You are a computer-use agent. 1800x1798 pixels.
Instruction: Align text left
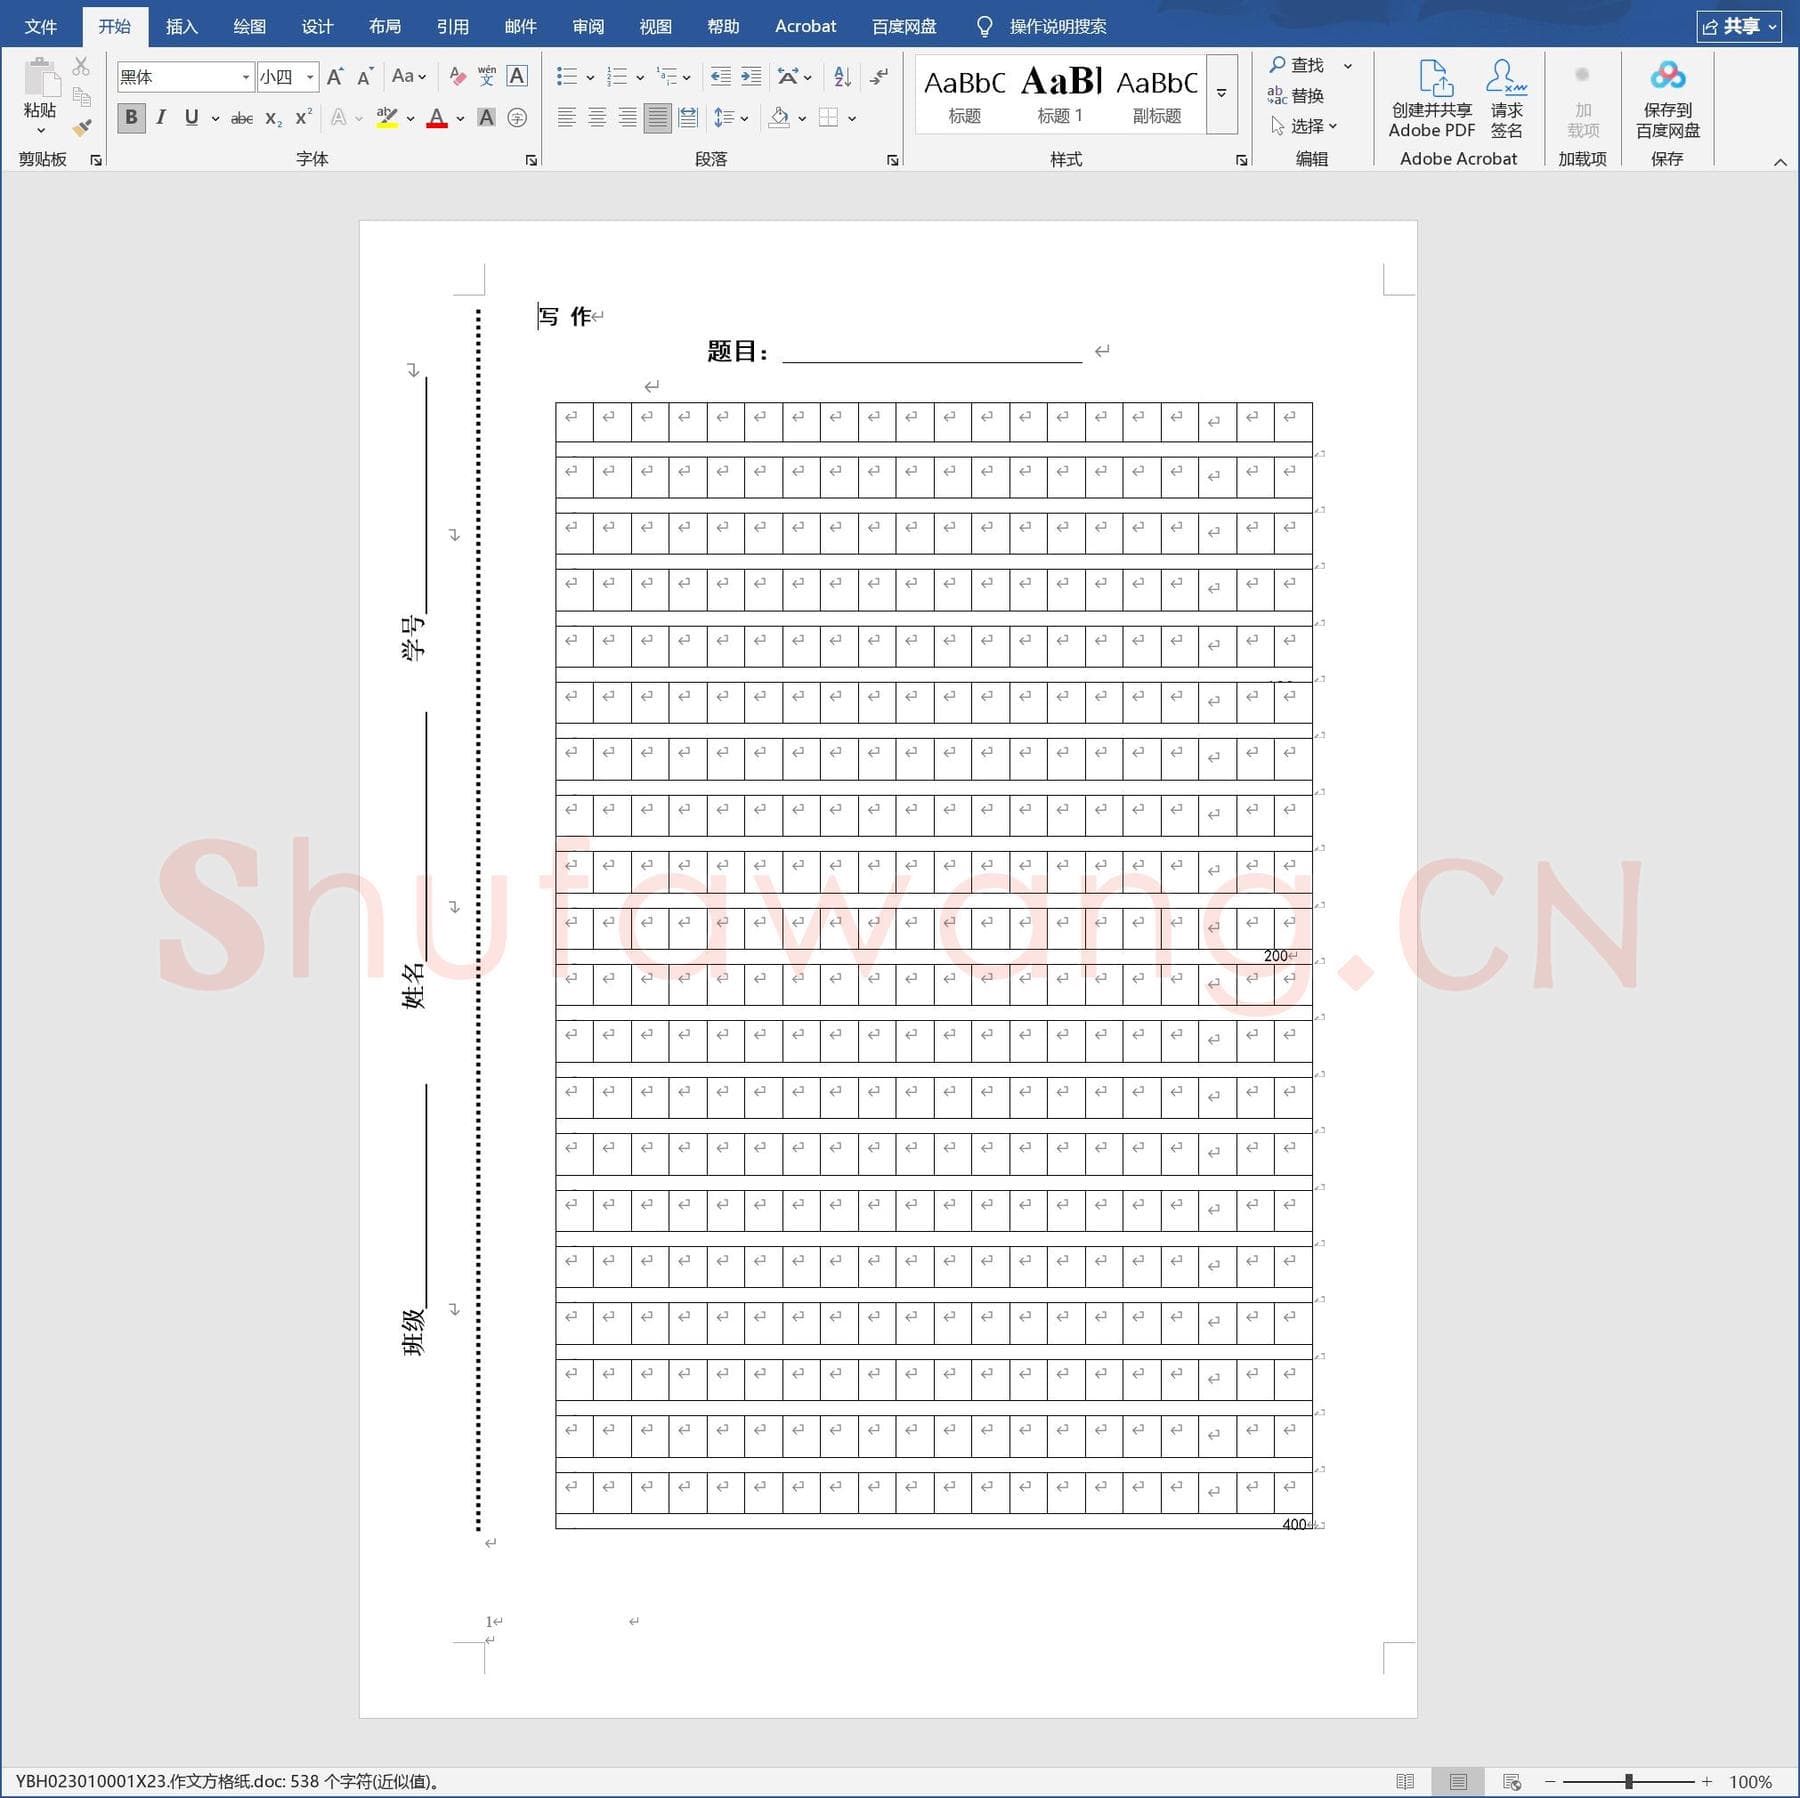(567, 118)
